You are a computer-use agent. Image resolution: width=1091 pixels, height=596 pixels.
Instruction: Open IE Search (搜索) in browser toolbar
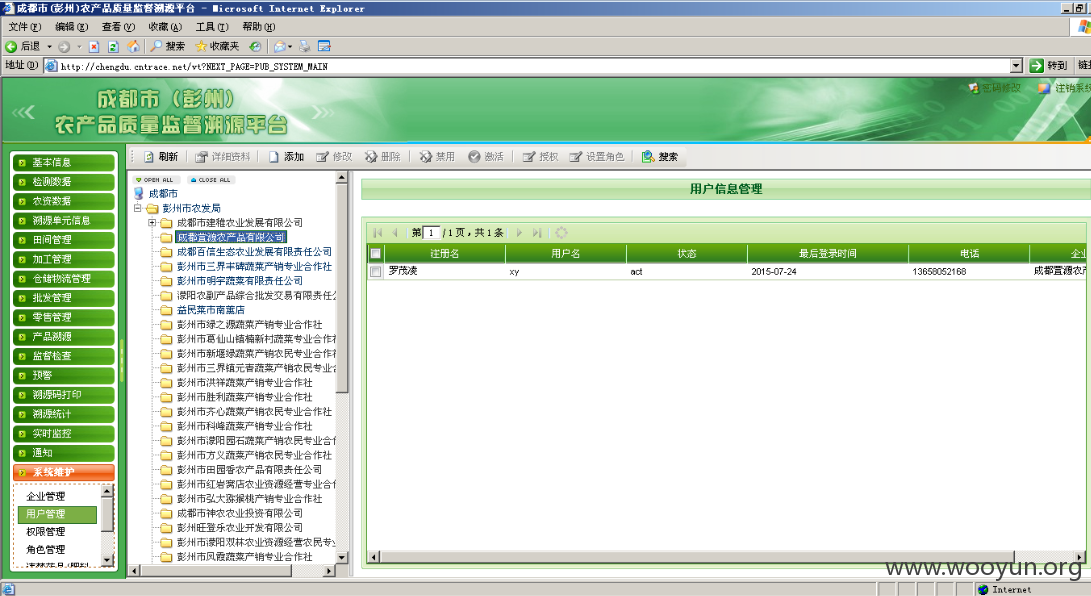[168, 47]
